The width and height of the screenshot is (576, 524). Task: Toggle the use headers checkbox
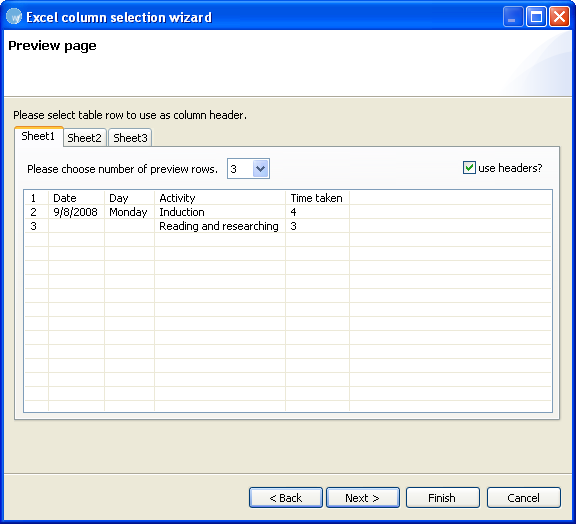pos(469,168)
